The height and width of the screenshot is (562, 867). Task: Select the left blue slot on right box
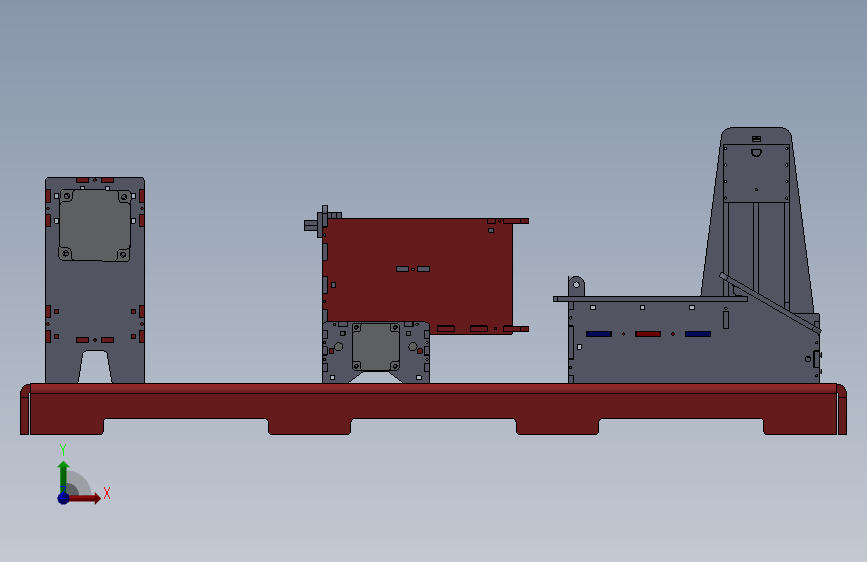pos(599,334)
